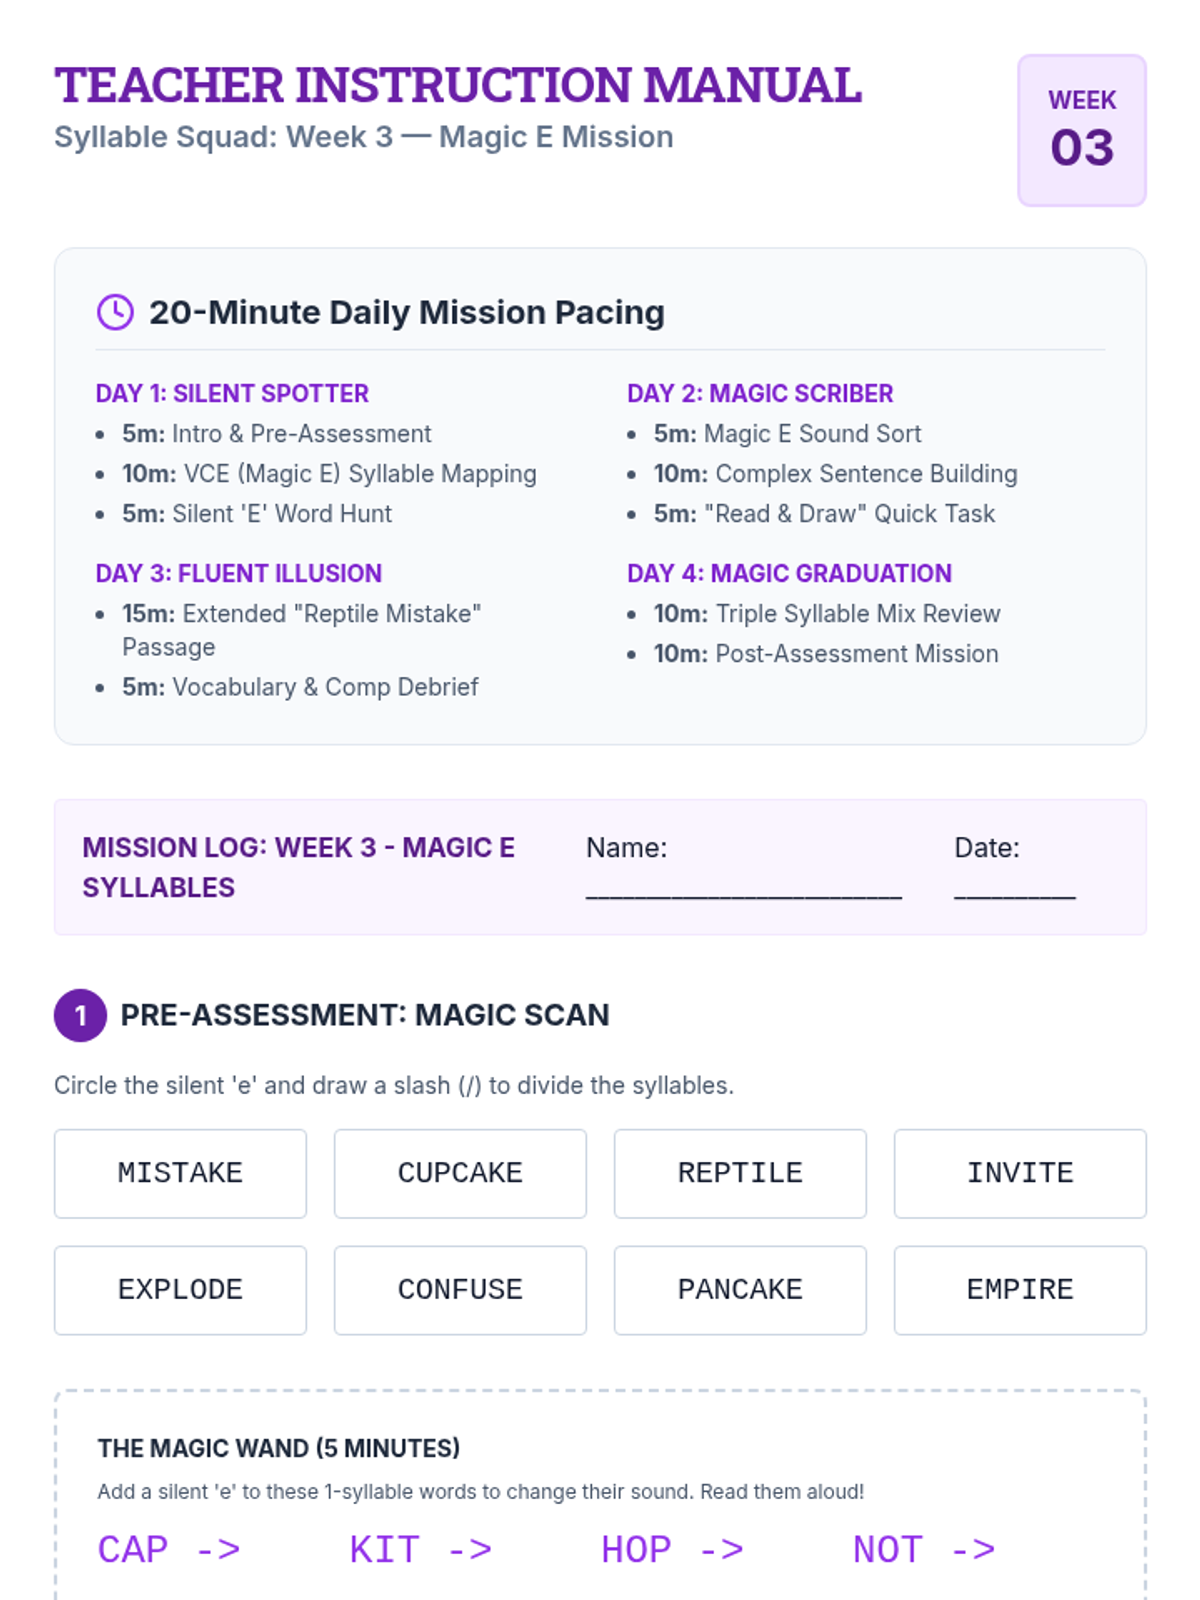Click the PANCAKE word box
Screen dimensions: 1200x1600
[740, 1290]
